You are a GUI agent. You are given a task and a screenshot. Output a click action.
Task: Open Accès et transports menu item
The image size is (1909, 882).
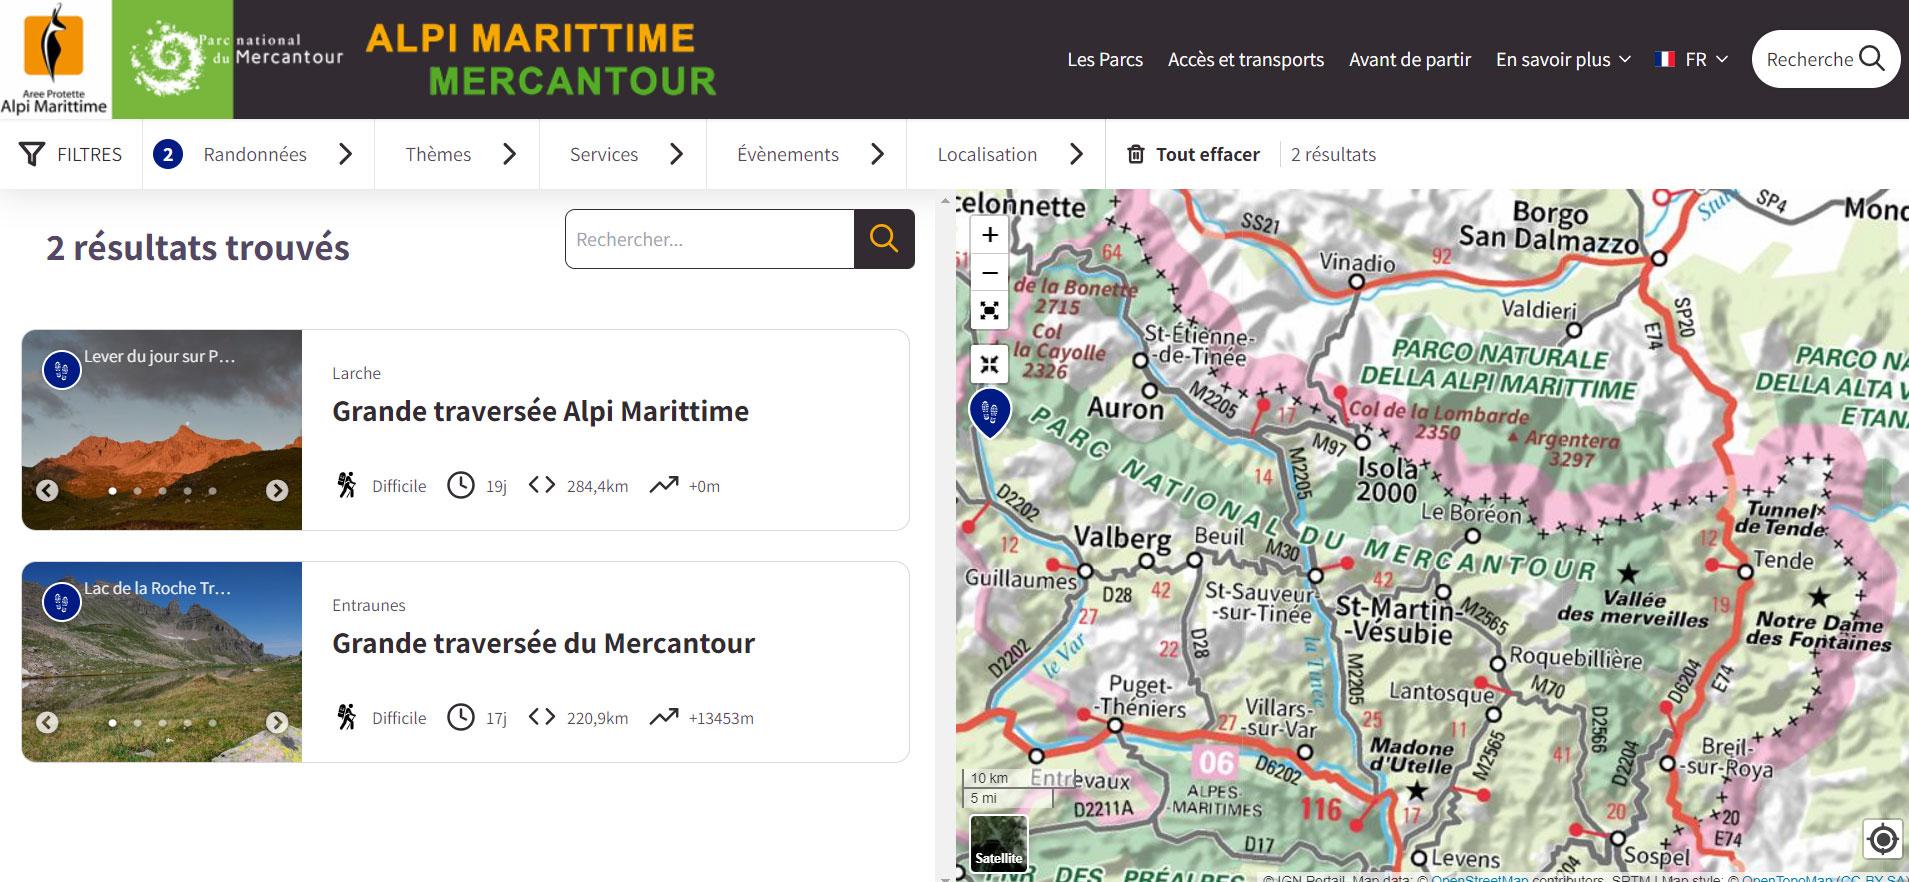(1245, 60)
